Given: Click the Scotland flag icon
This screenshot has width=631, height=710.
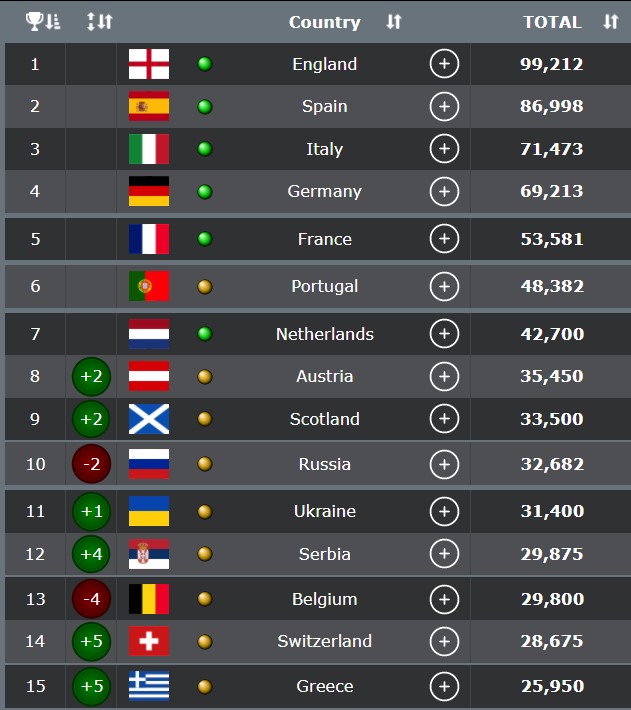Looking at the screenshot, I should click(149, 419).
